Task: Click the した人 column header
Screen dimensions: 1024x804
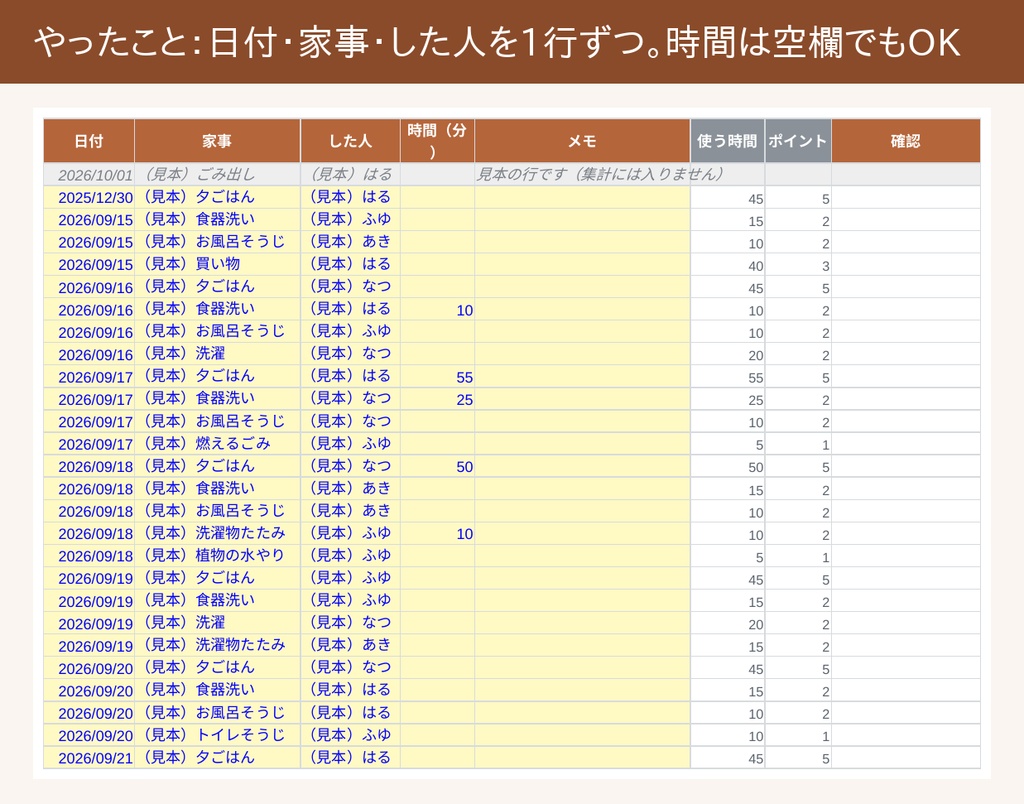Action: [x=350, y=140]
